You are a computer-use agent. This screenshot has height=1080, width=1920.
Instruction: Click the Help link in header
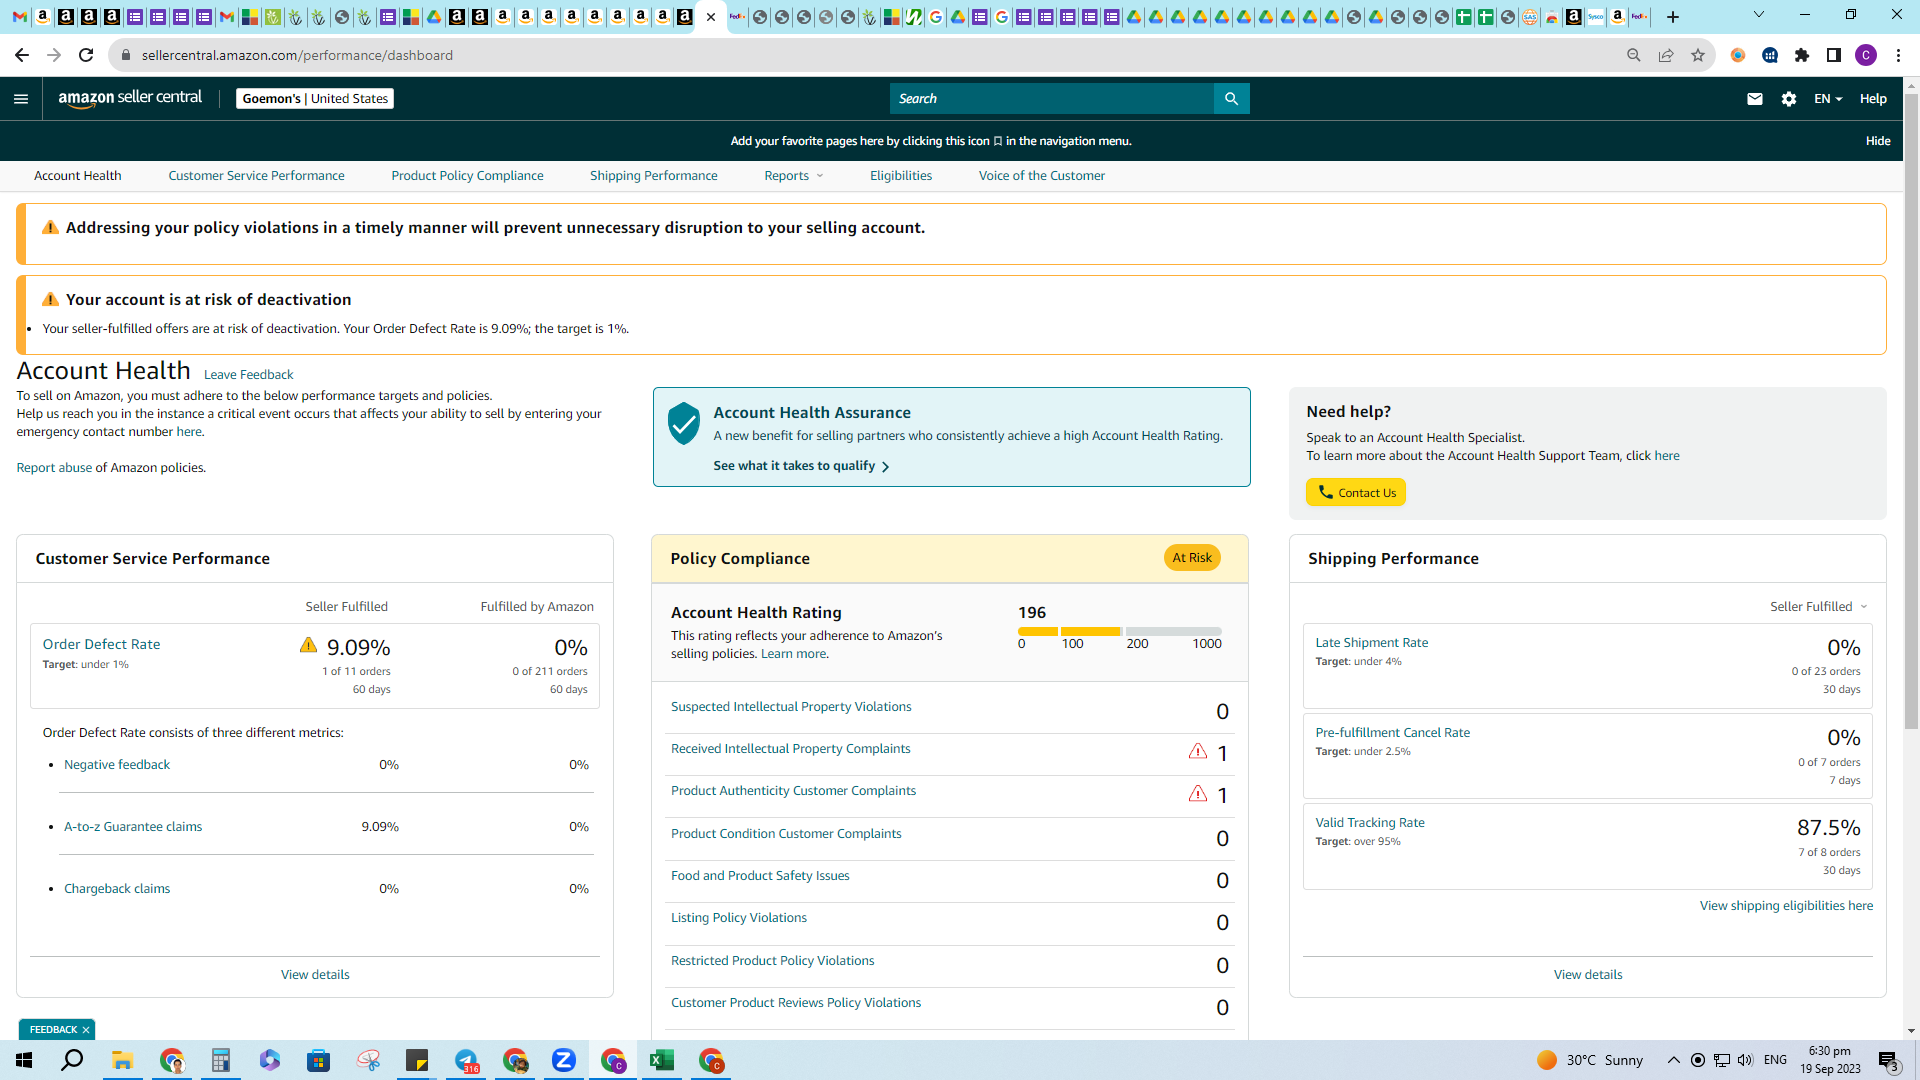coord(1873,98)
